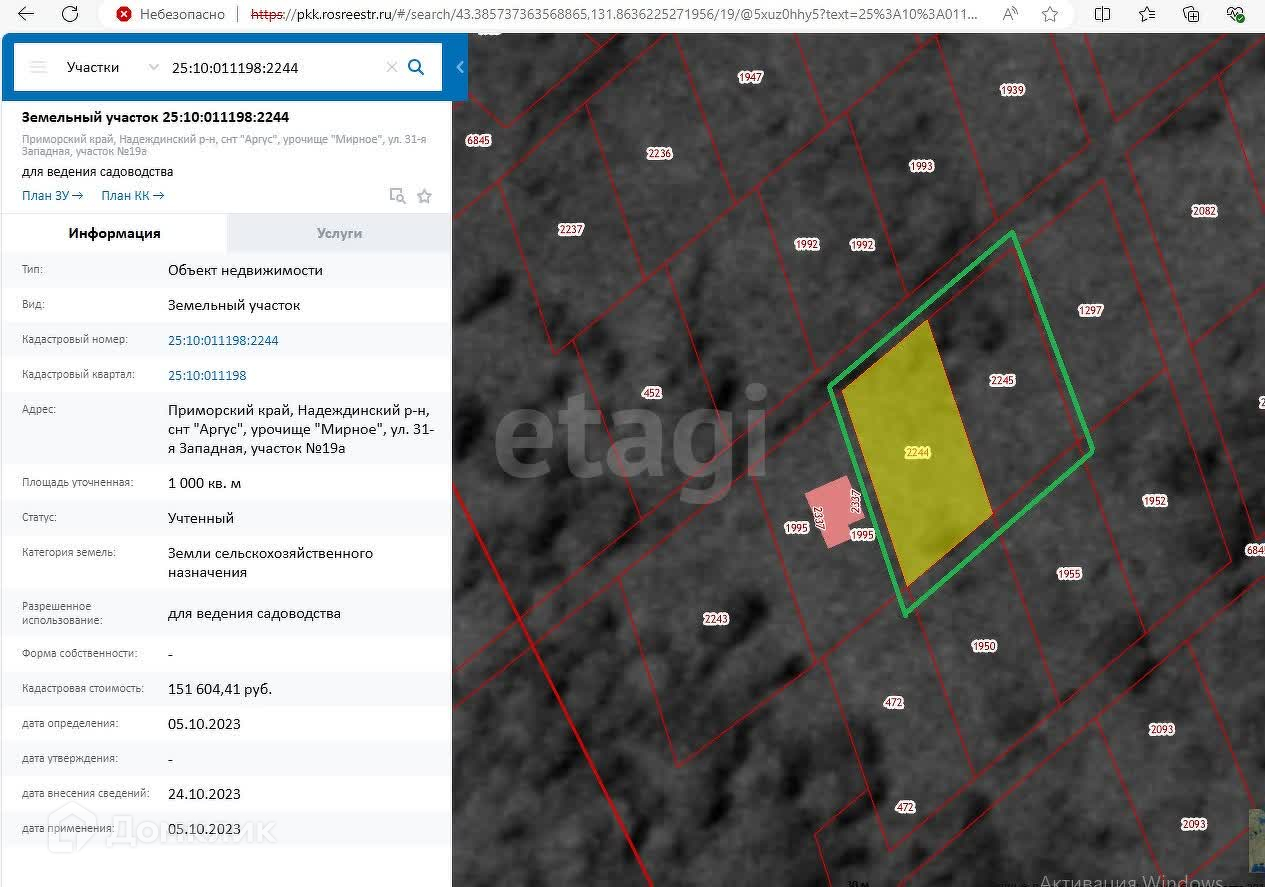
Task: Go back with the browser back arrow
Action: pos(26,14)
